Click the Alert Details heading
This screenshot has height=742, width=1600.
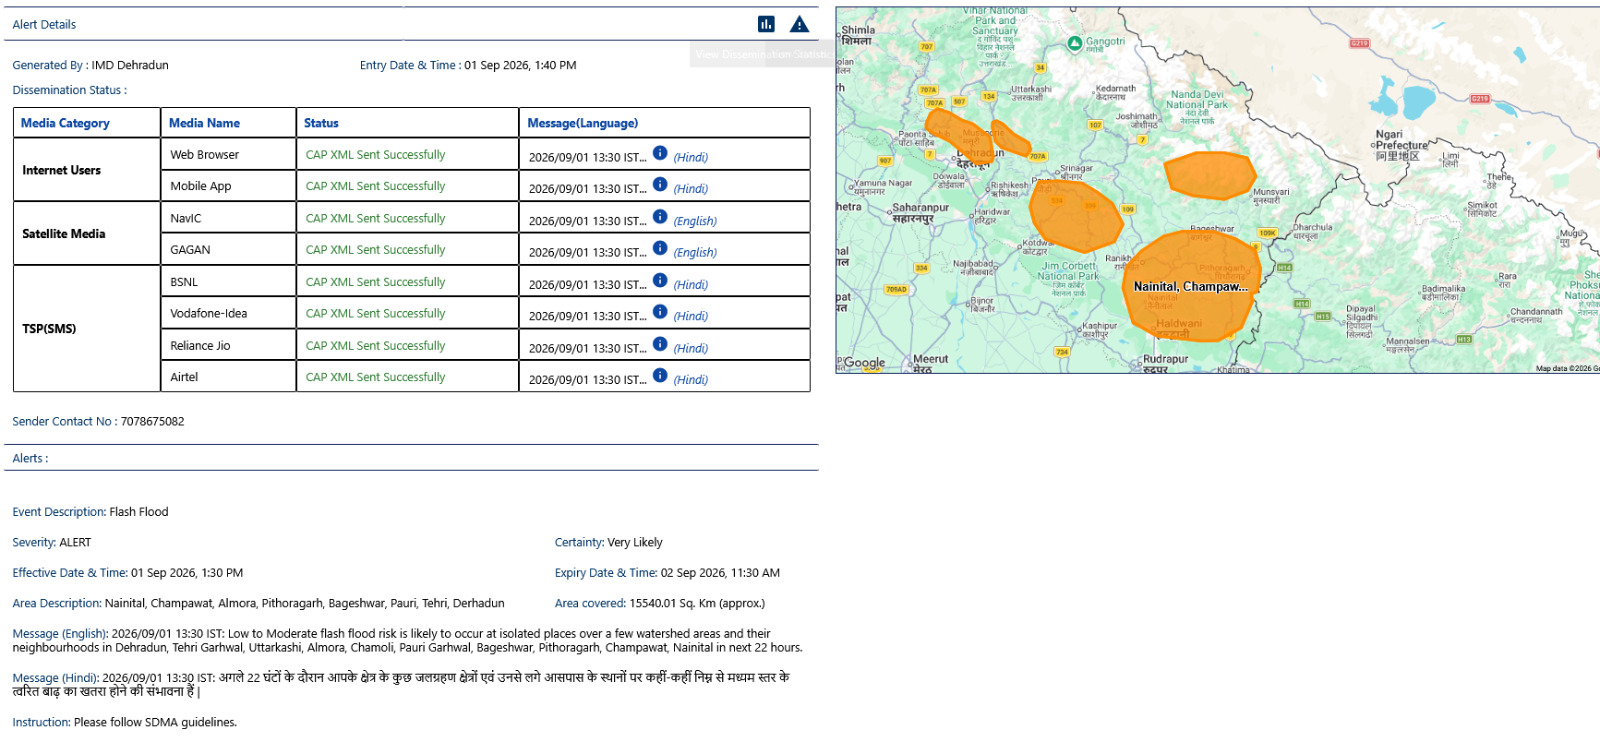[x=44, y=24]
